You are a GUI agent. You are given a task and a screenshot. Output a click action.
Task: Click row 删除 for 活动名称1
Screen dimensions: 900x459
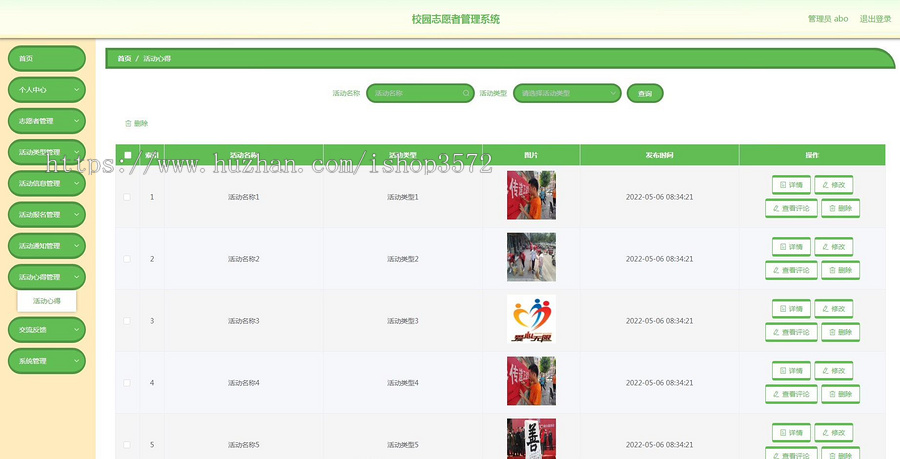tap(840, 208)
